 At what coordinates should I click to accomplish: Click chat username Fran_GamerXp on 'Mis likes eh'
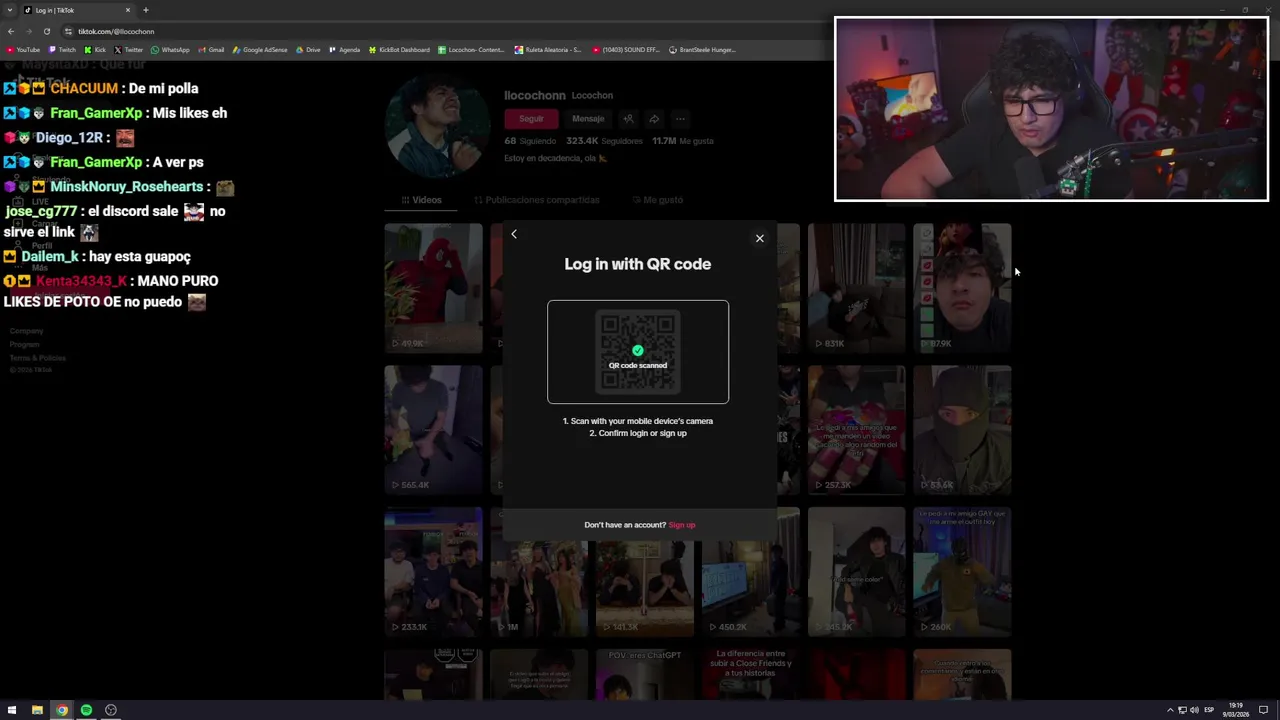tap(96, 113)
